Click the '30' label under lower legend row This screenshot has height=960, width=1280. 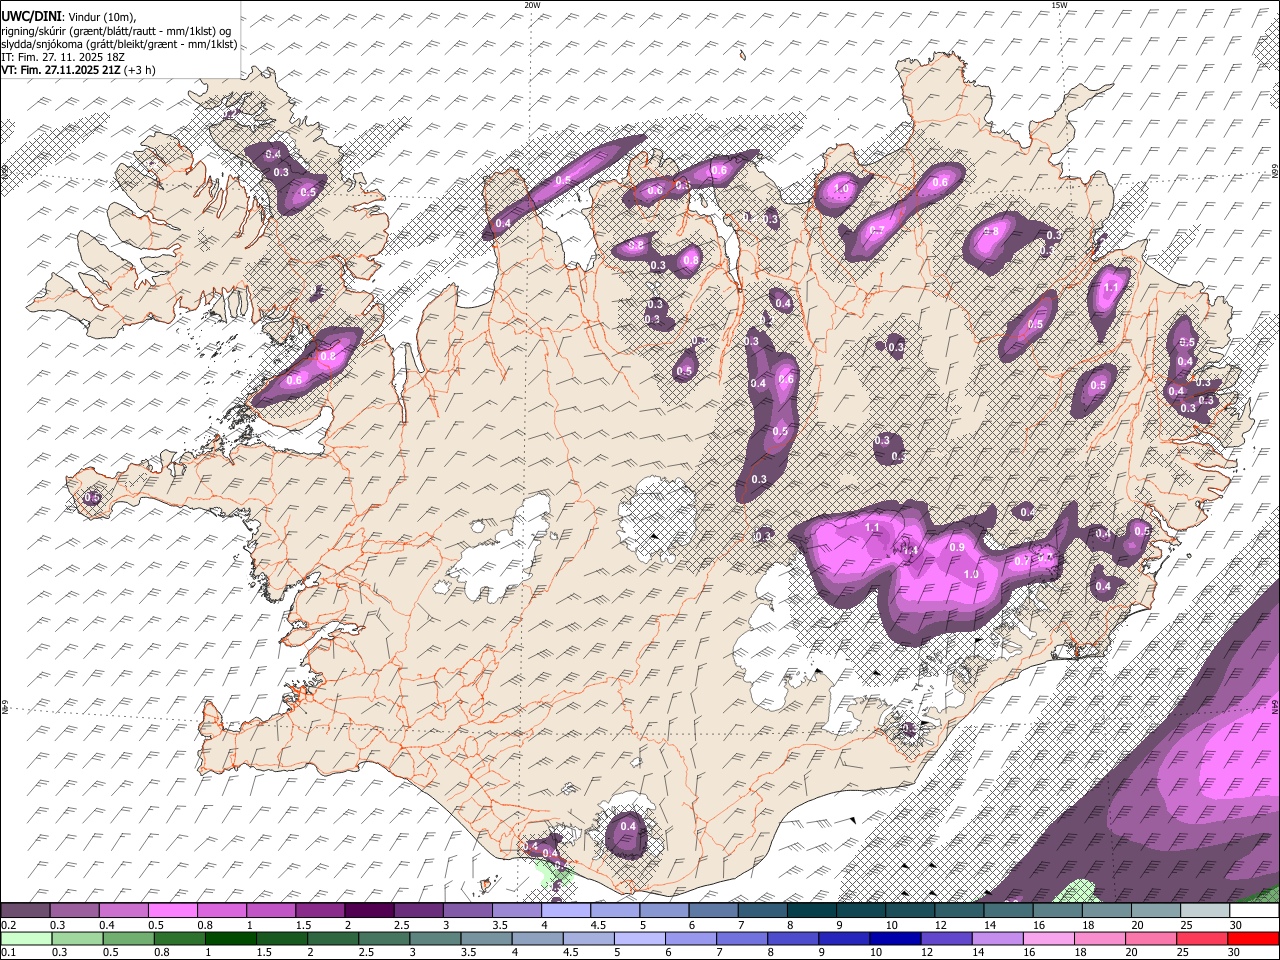click(1234, 953)
